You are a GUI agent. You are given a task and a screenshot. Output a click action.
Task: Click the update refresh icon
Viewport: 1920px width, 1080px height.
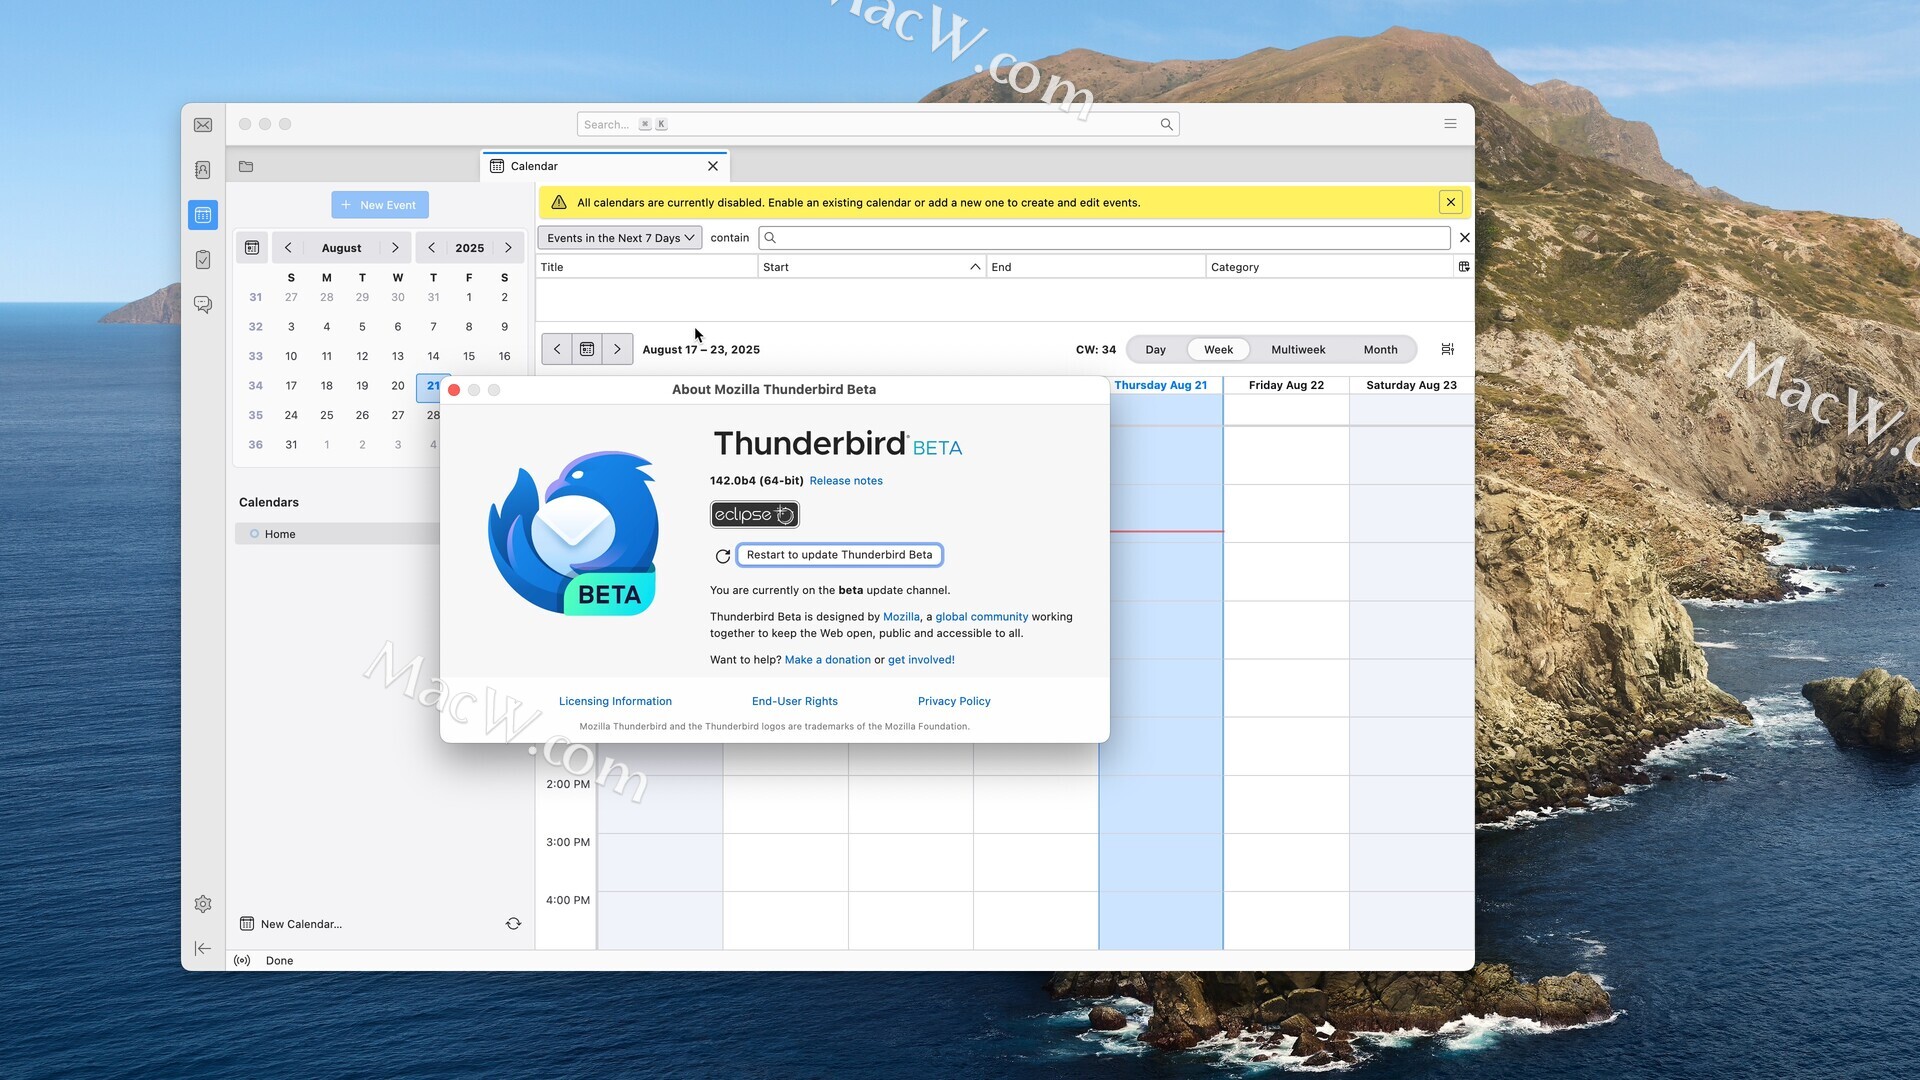point(722,556)
